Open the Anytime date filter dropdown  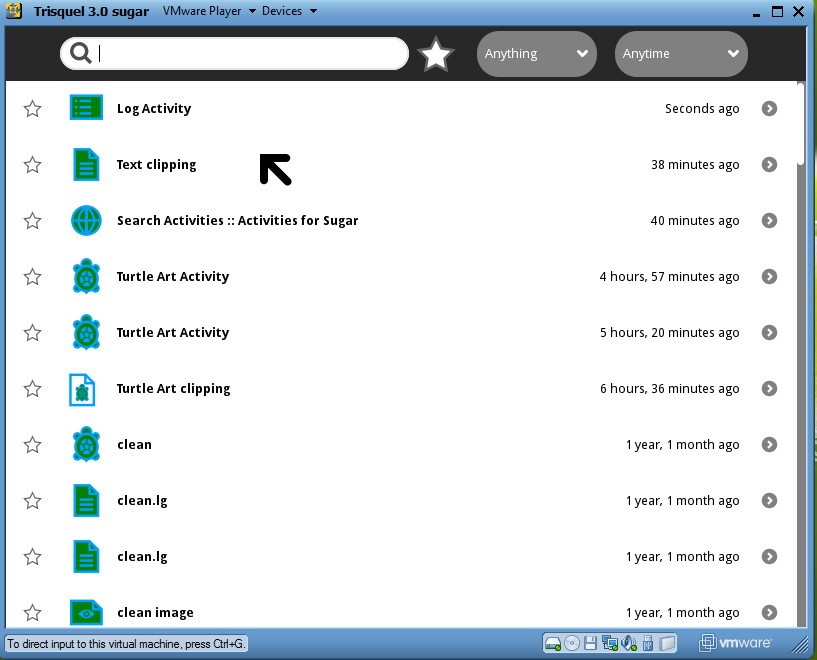(680, 54)
